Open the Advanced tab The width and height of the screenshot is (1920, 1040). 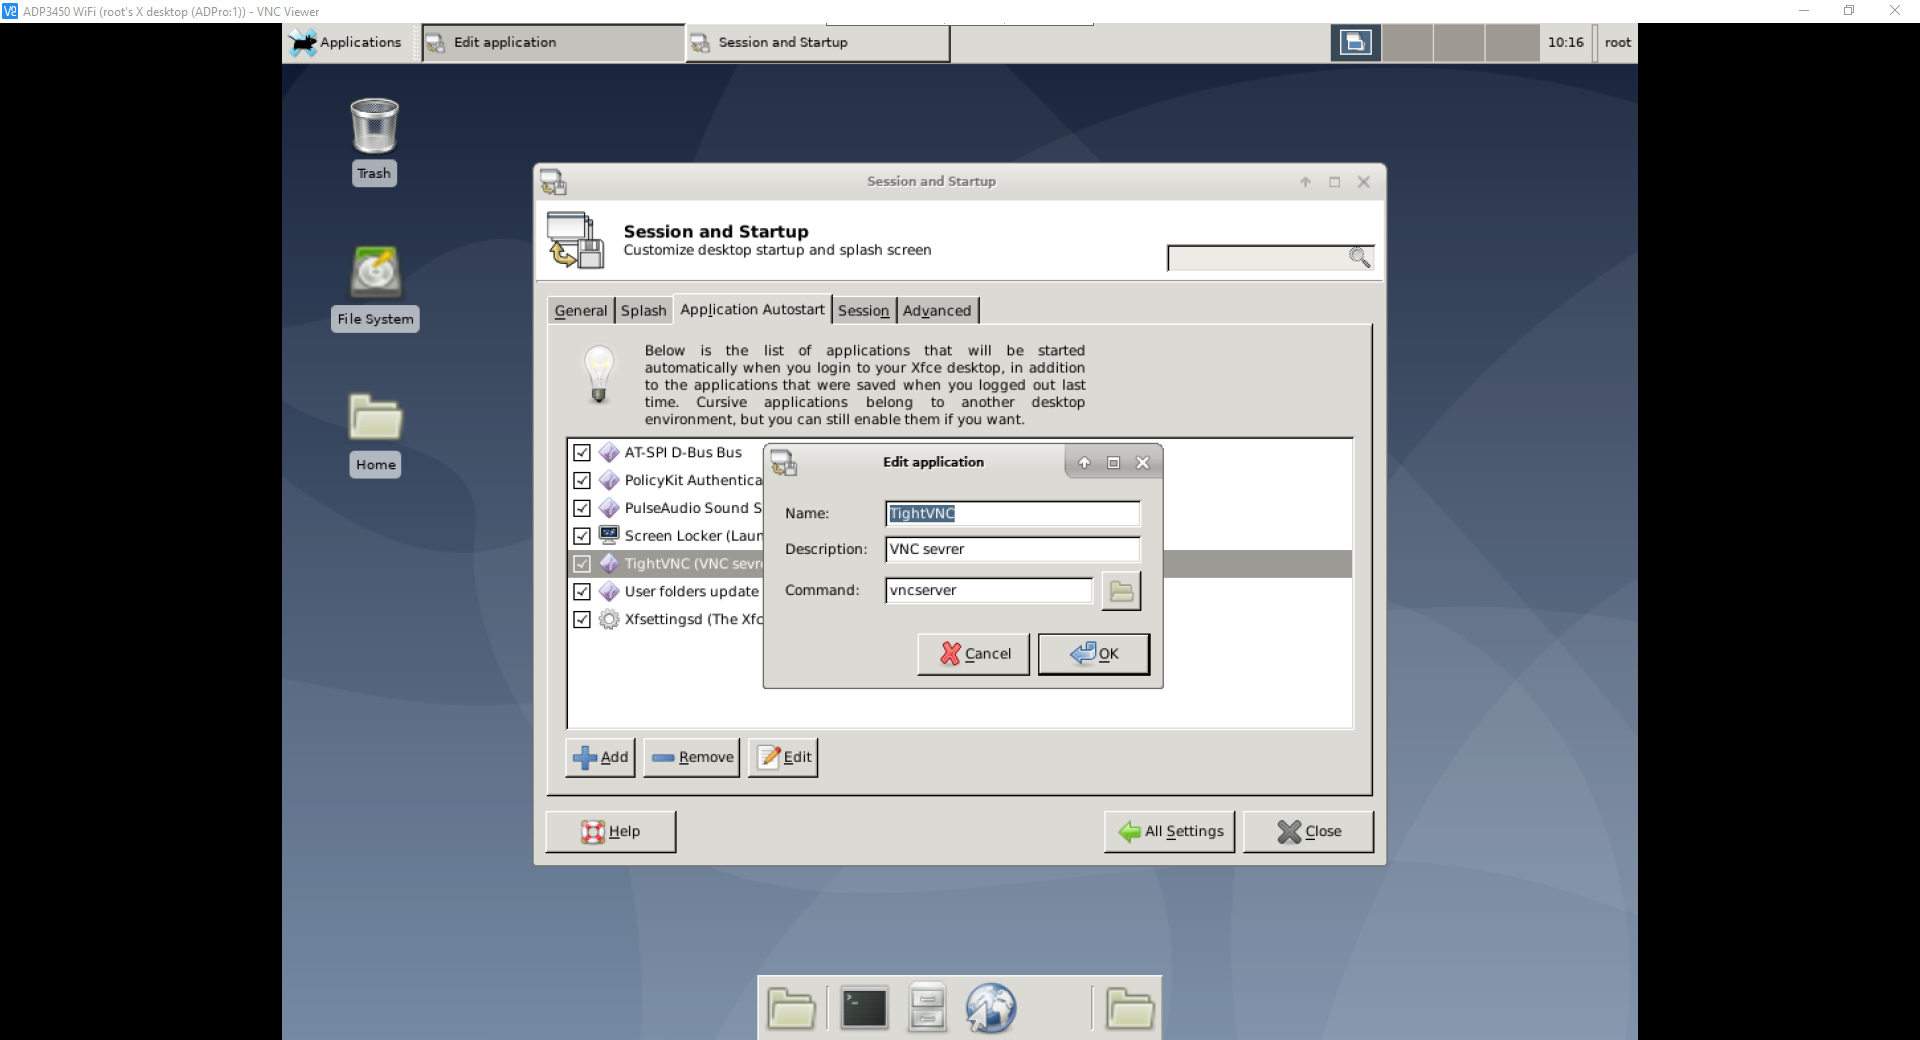pos(937,311)
